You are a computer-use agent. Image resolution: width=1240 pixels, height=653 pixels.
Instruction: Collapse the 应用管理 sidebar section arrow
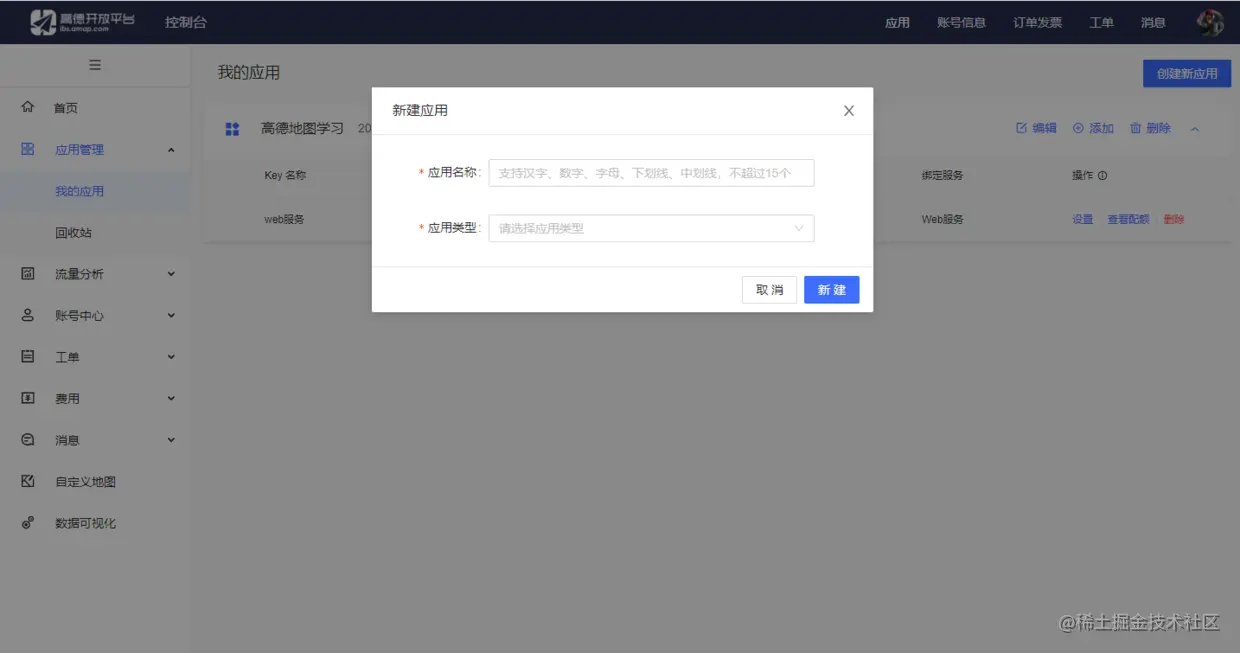click(x=171, y=150)
